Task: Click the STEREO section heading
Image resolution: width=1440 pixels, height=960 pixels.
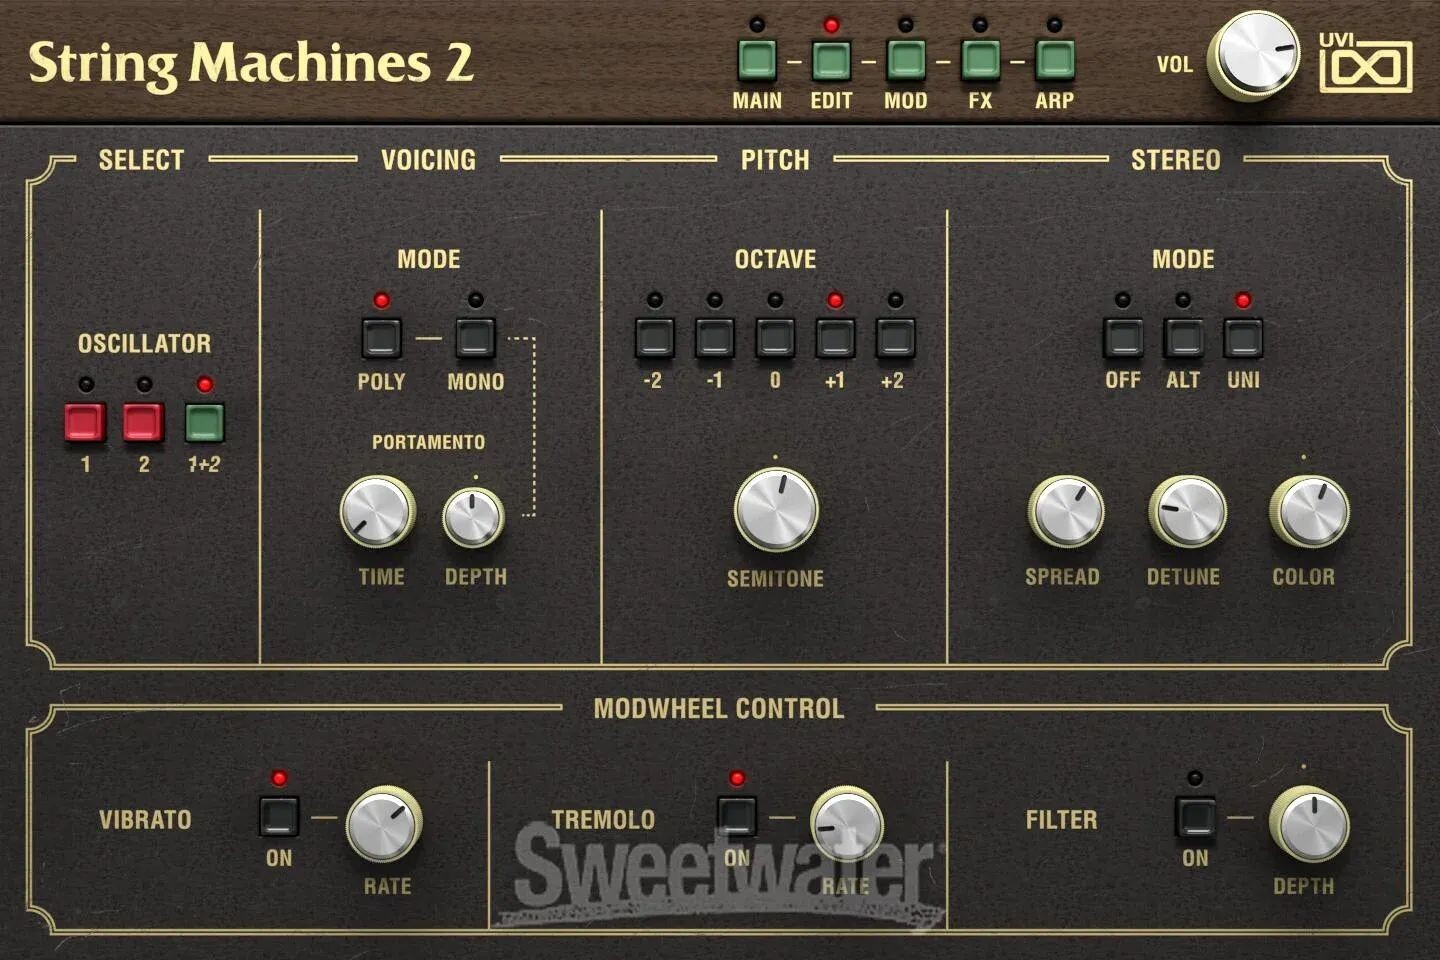Action: (x=1176, y=160)
